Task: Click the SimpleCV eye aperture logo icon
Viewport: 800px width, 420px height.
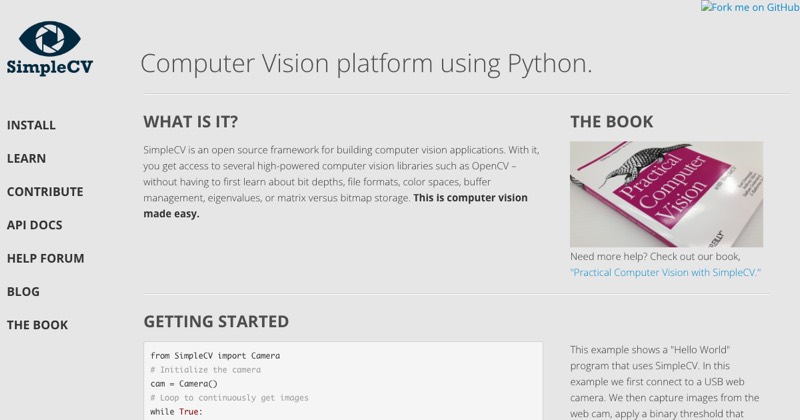Action: (49, 39)
